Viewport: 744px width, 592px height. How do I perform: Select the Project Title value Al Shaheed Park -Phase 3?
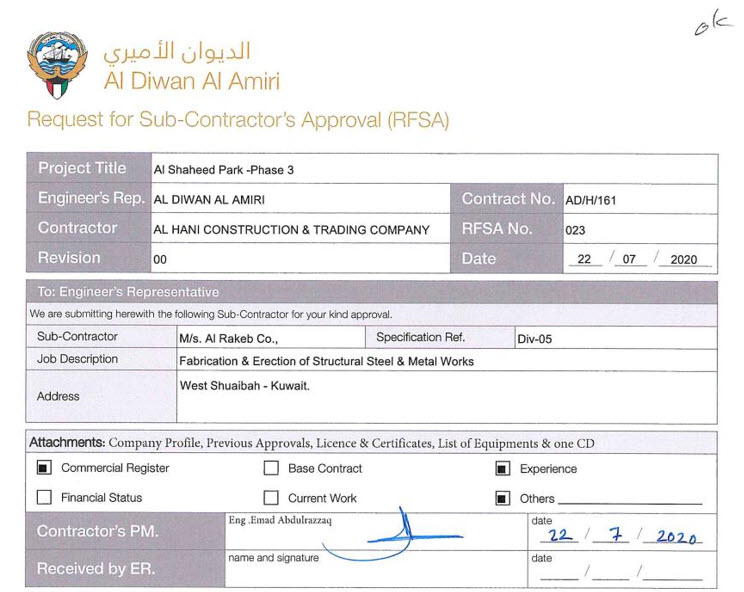click(x=223, y=170)
